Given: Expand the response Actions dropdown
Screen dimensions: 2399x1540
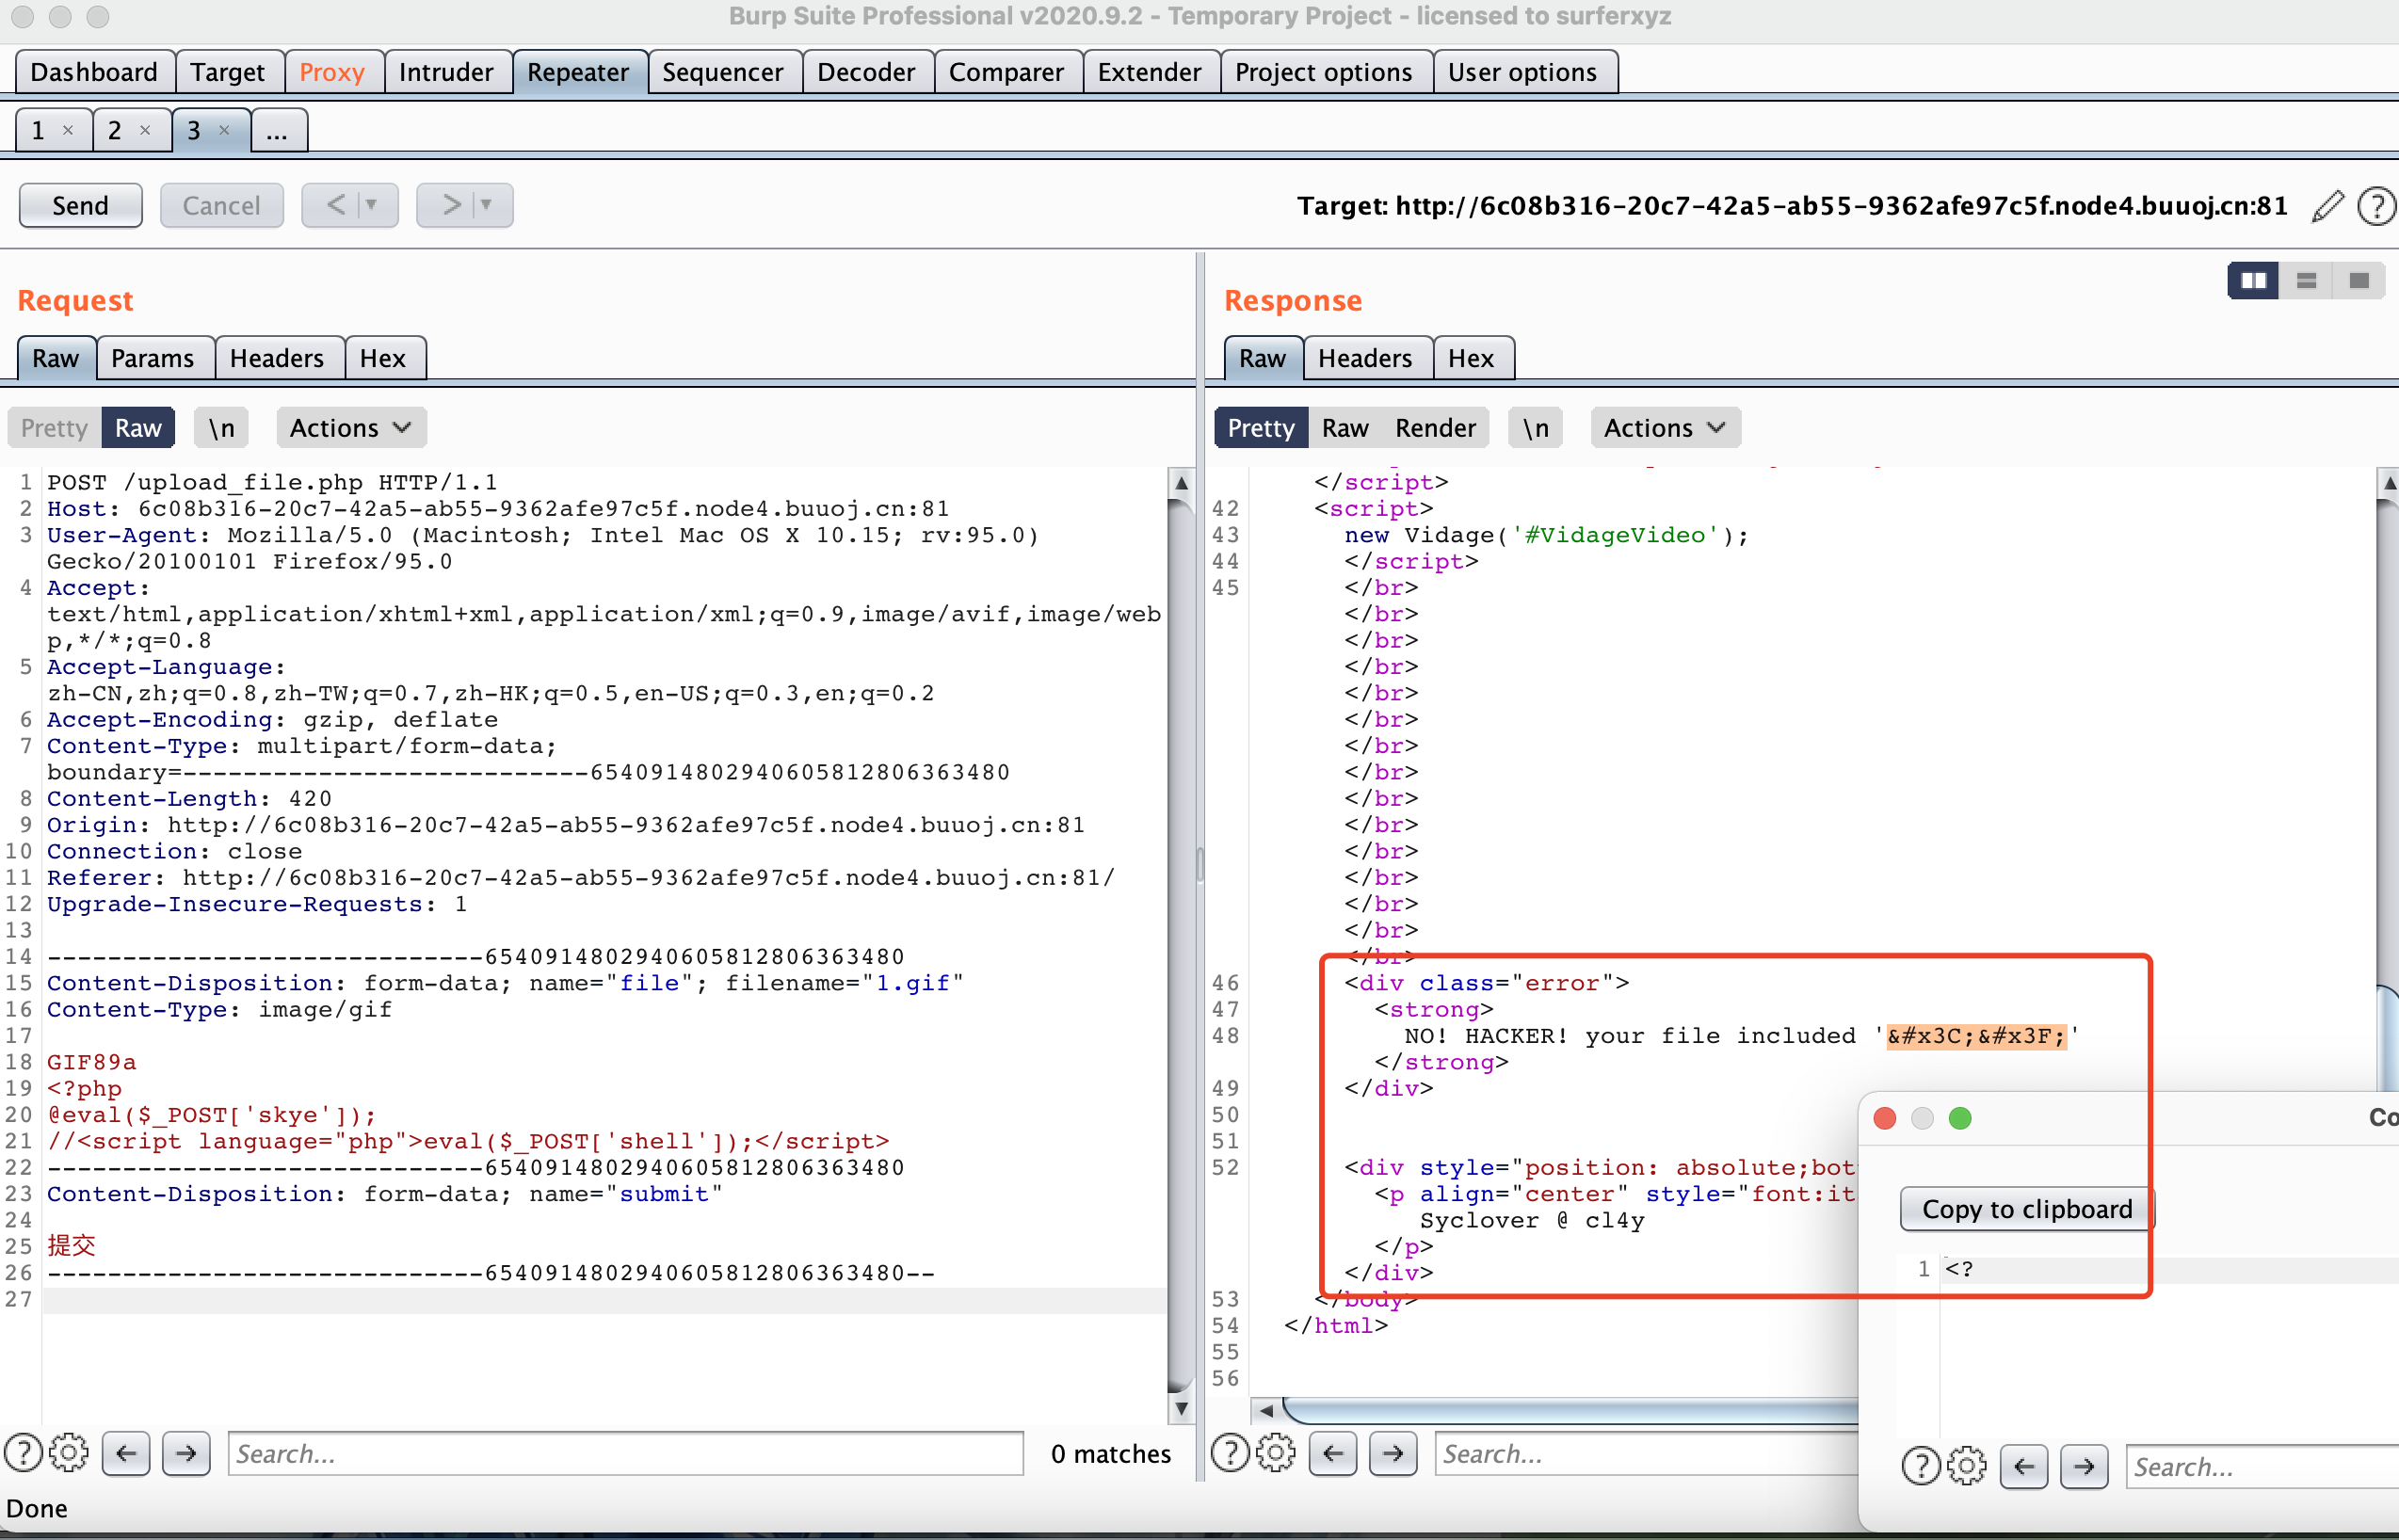Looking at the screenshot, I should pyautogui.click(x=1664, y=428).
